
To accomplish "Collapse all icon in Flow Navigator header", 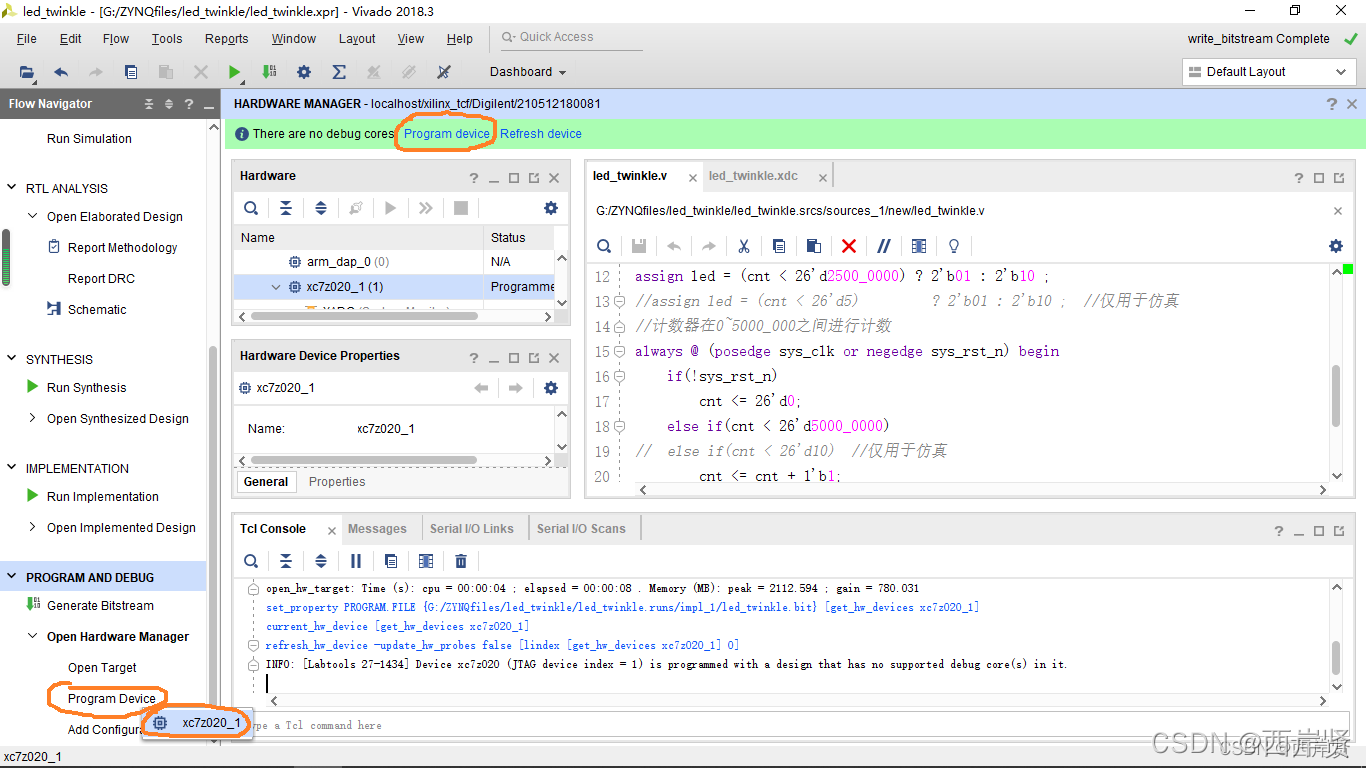I will coord(149,104).
